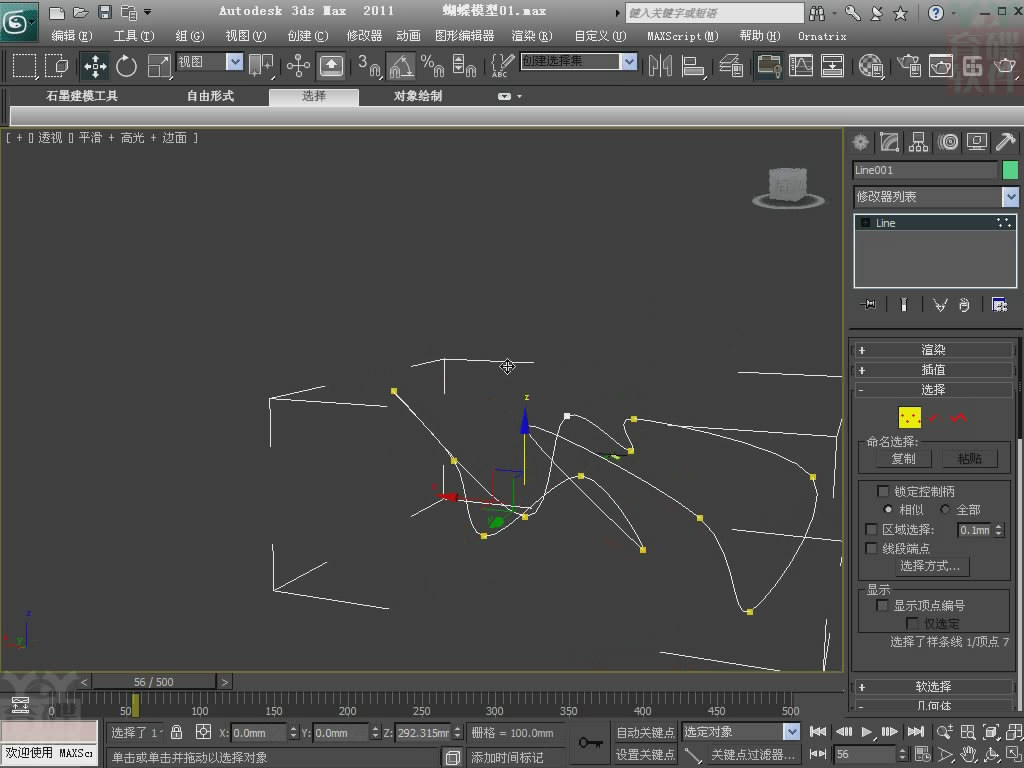Switch to 对象绘制 ribbon tab
The height and width of the screenshot is (768, 1024).
pyautogui.click(x=418, y=96)
